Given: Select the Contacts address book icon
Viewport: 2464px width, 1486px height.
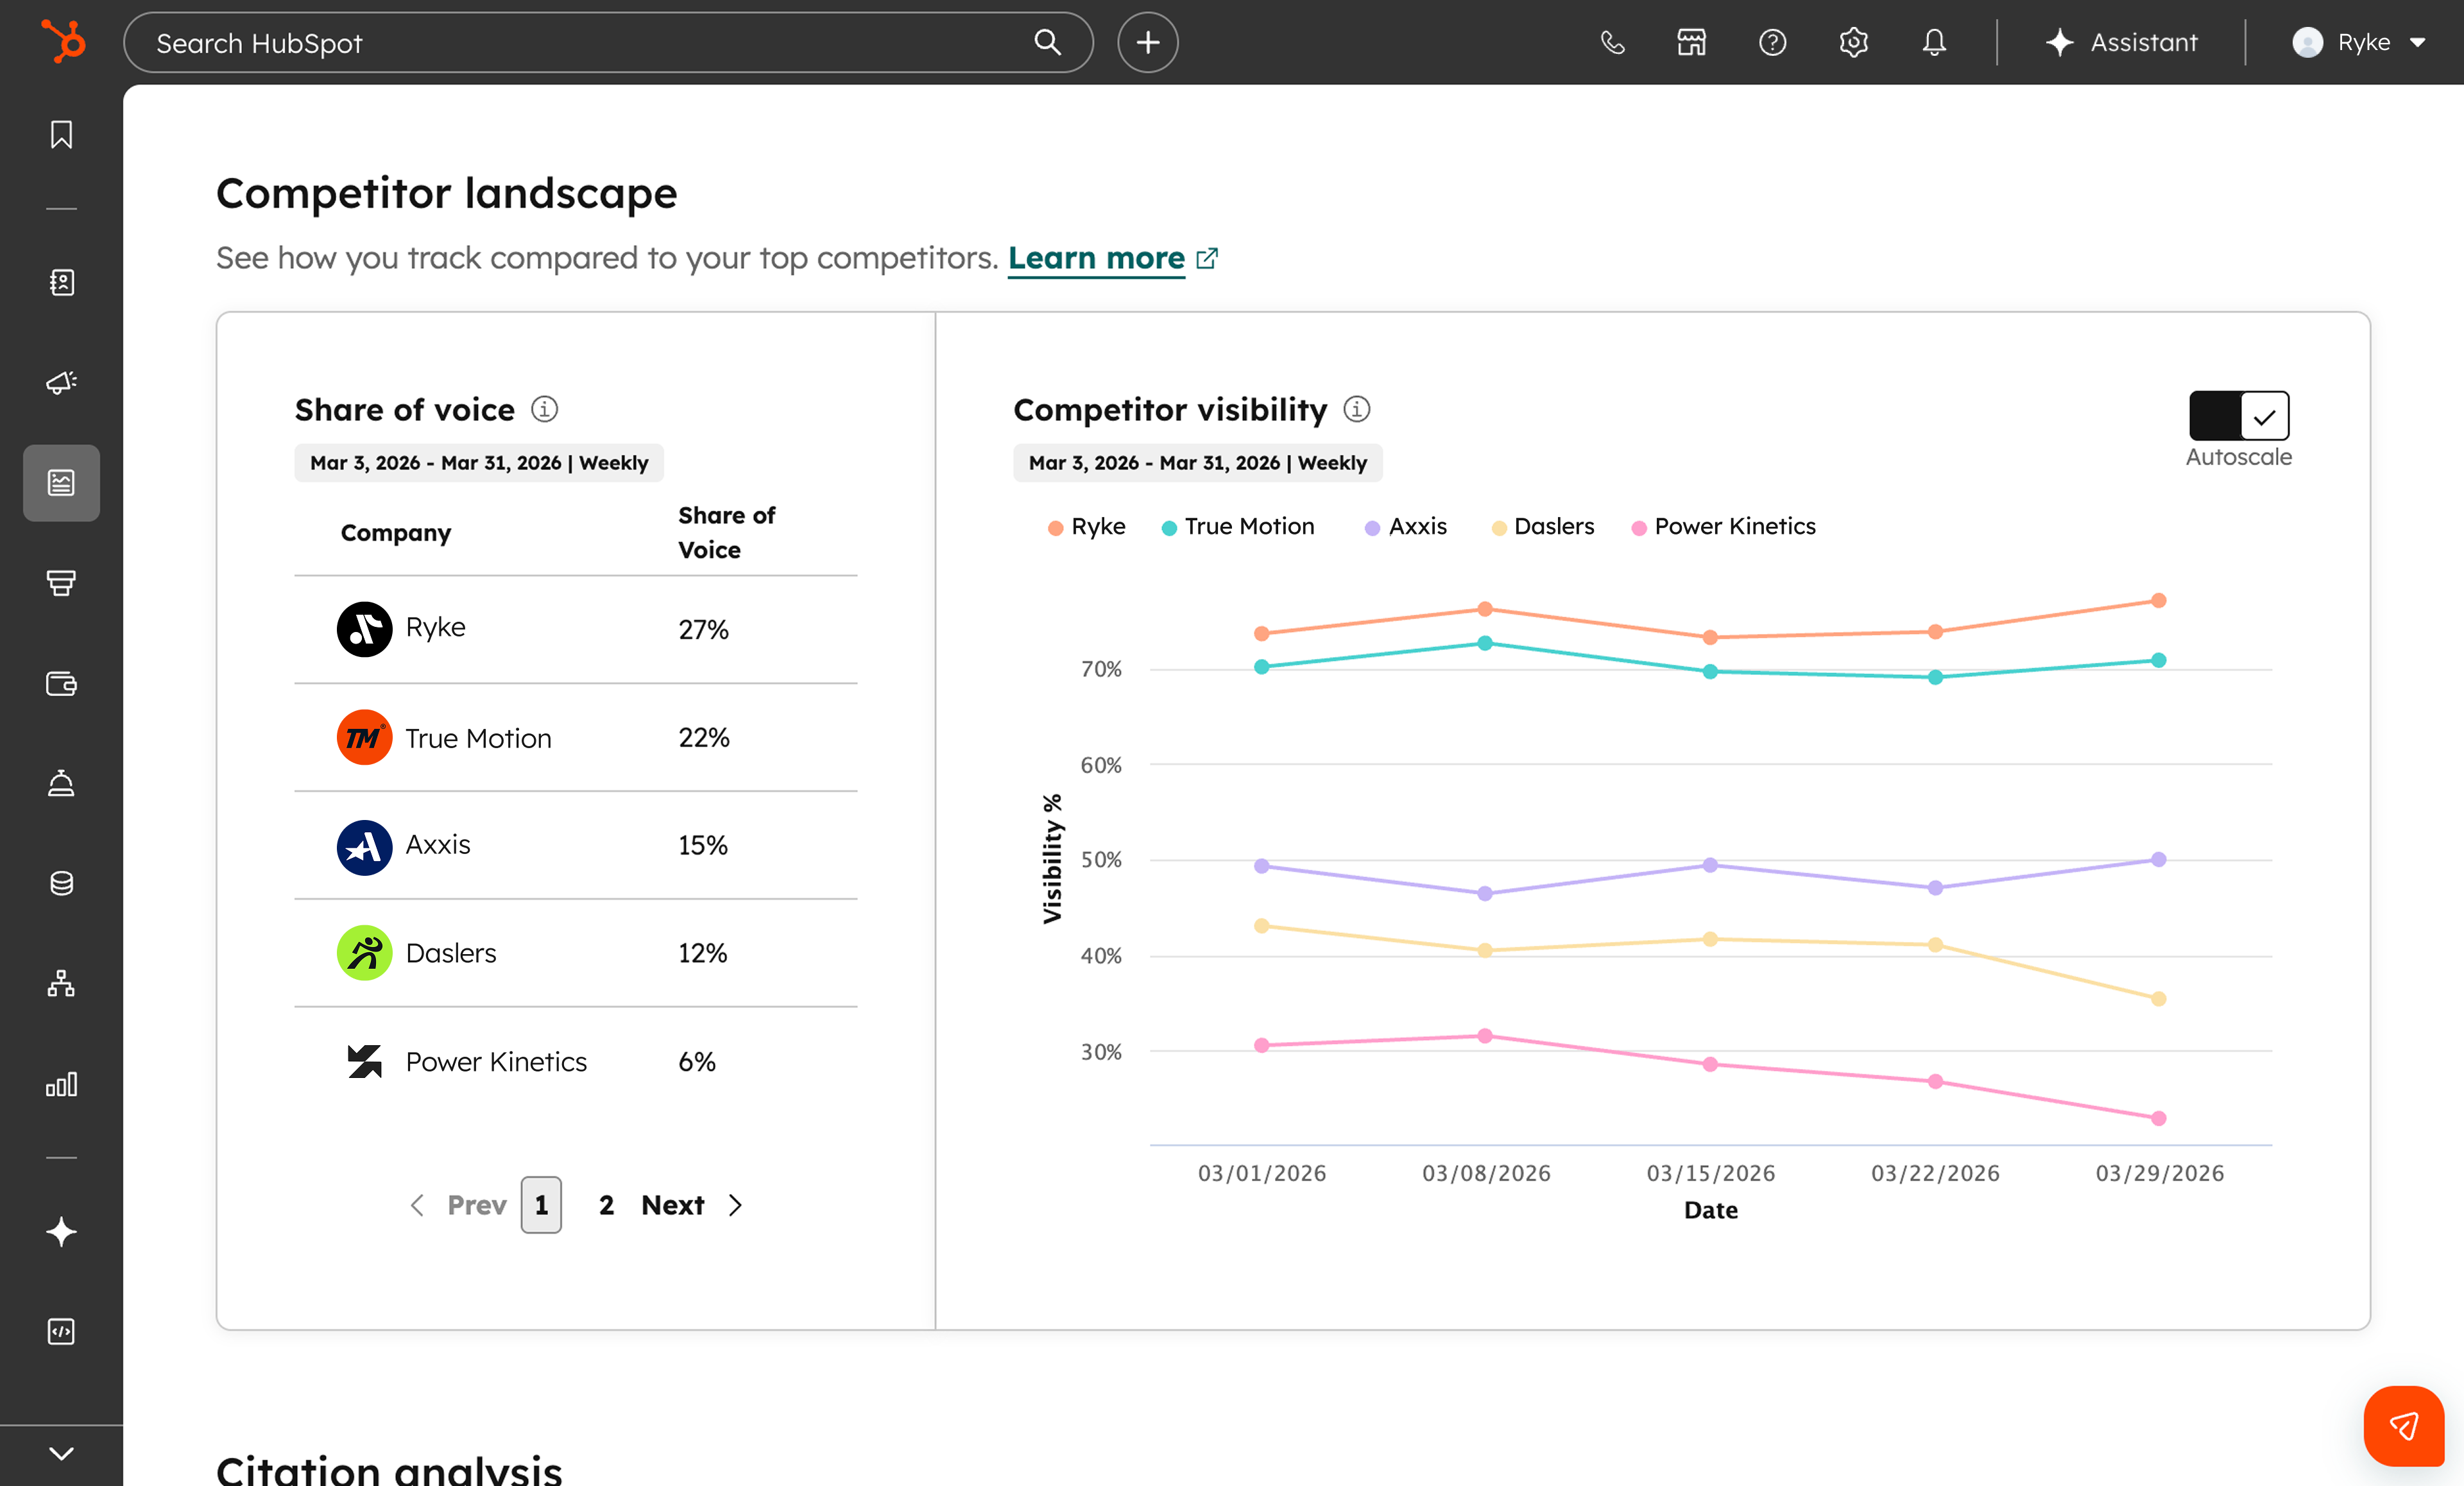Looking at the screenshot, I should tap(61, 283).
